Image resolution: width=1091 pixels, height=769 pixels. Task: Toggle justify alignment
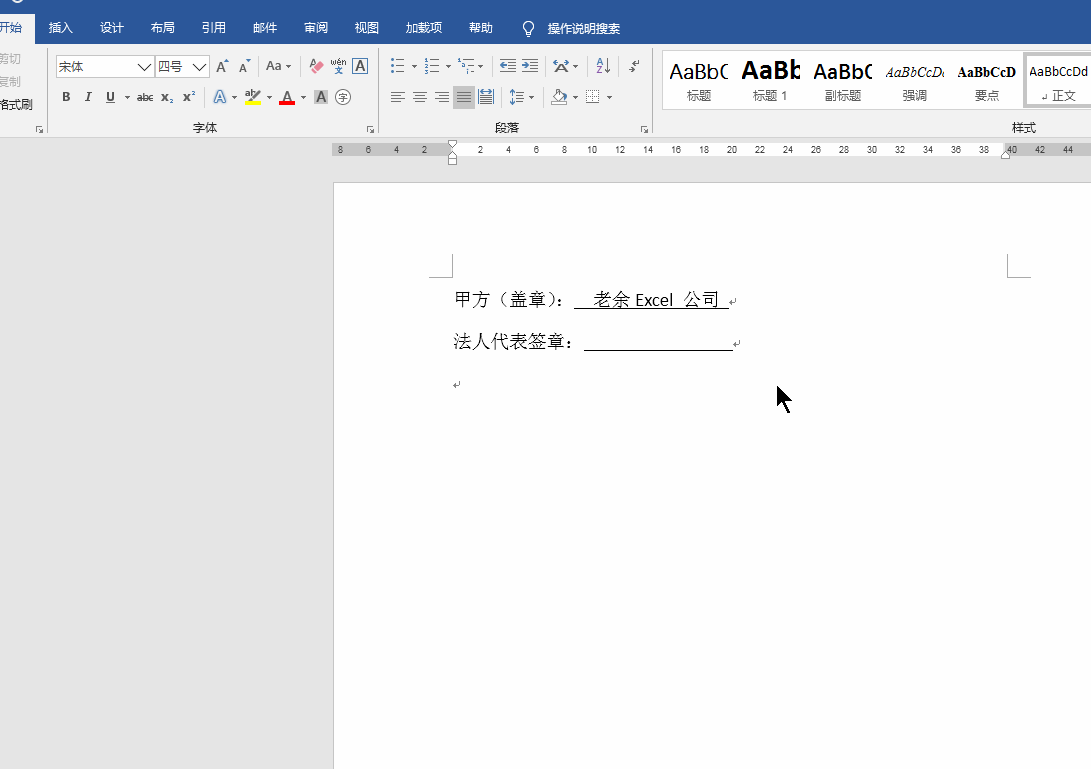(x=464, y=97)
